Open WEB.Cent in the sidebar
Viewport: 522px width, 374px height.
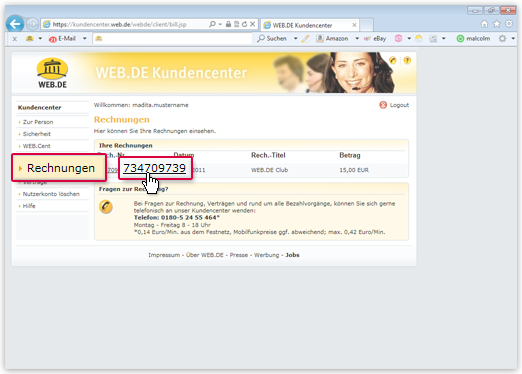coord(36,146)
